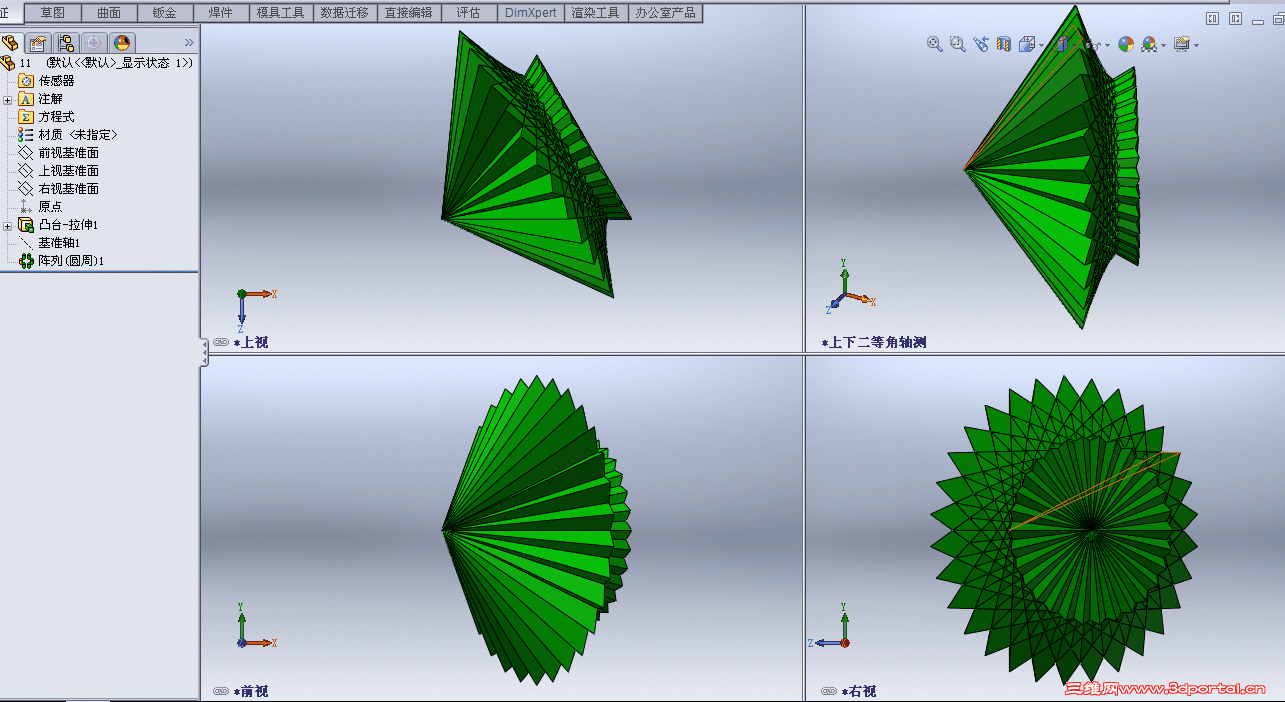Open Hide/Show Items dropdown arrow
1285x702 pixels.
pyautogui.click(x=1108, y=45)
